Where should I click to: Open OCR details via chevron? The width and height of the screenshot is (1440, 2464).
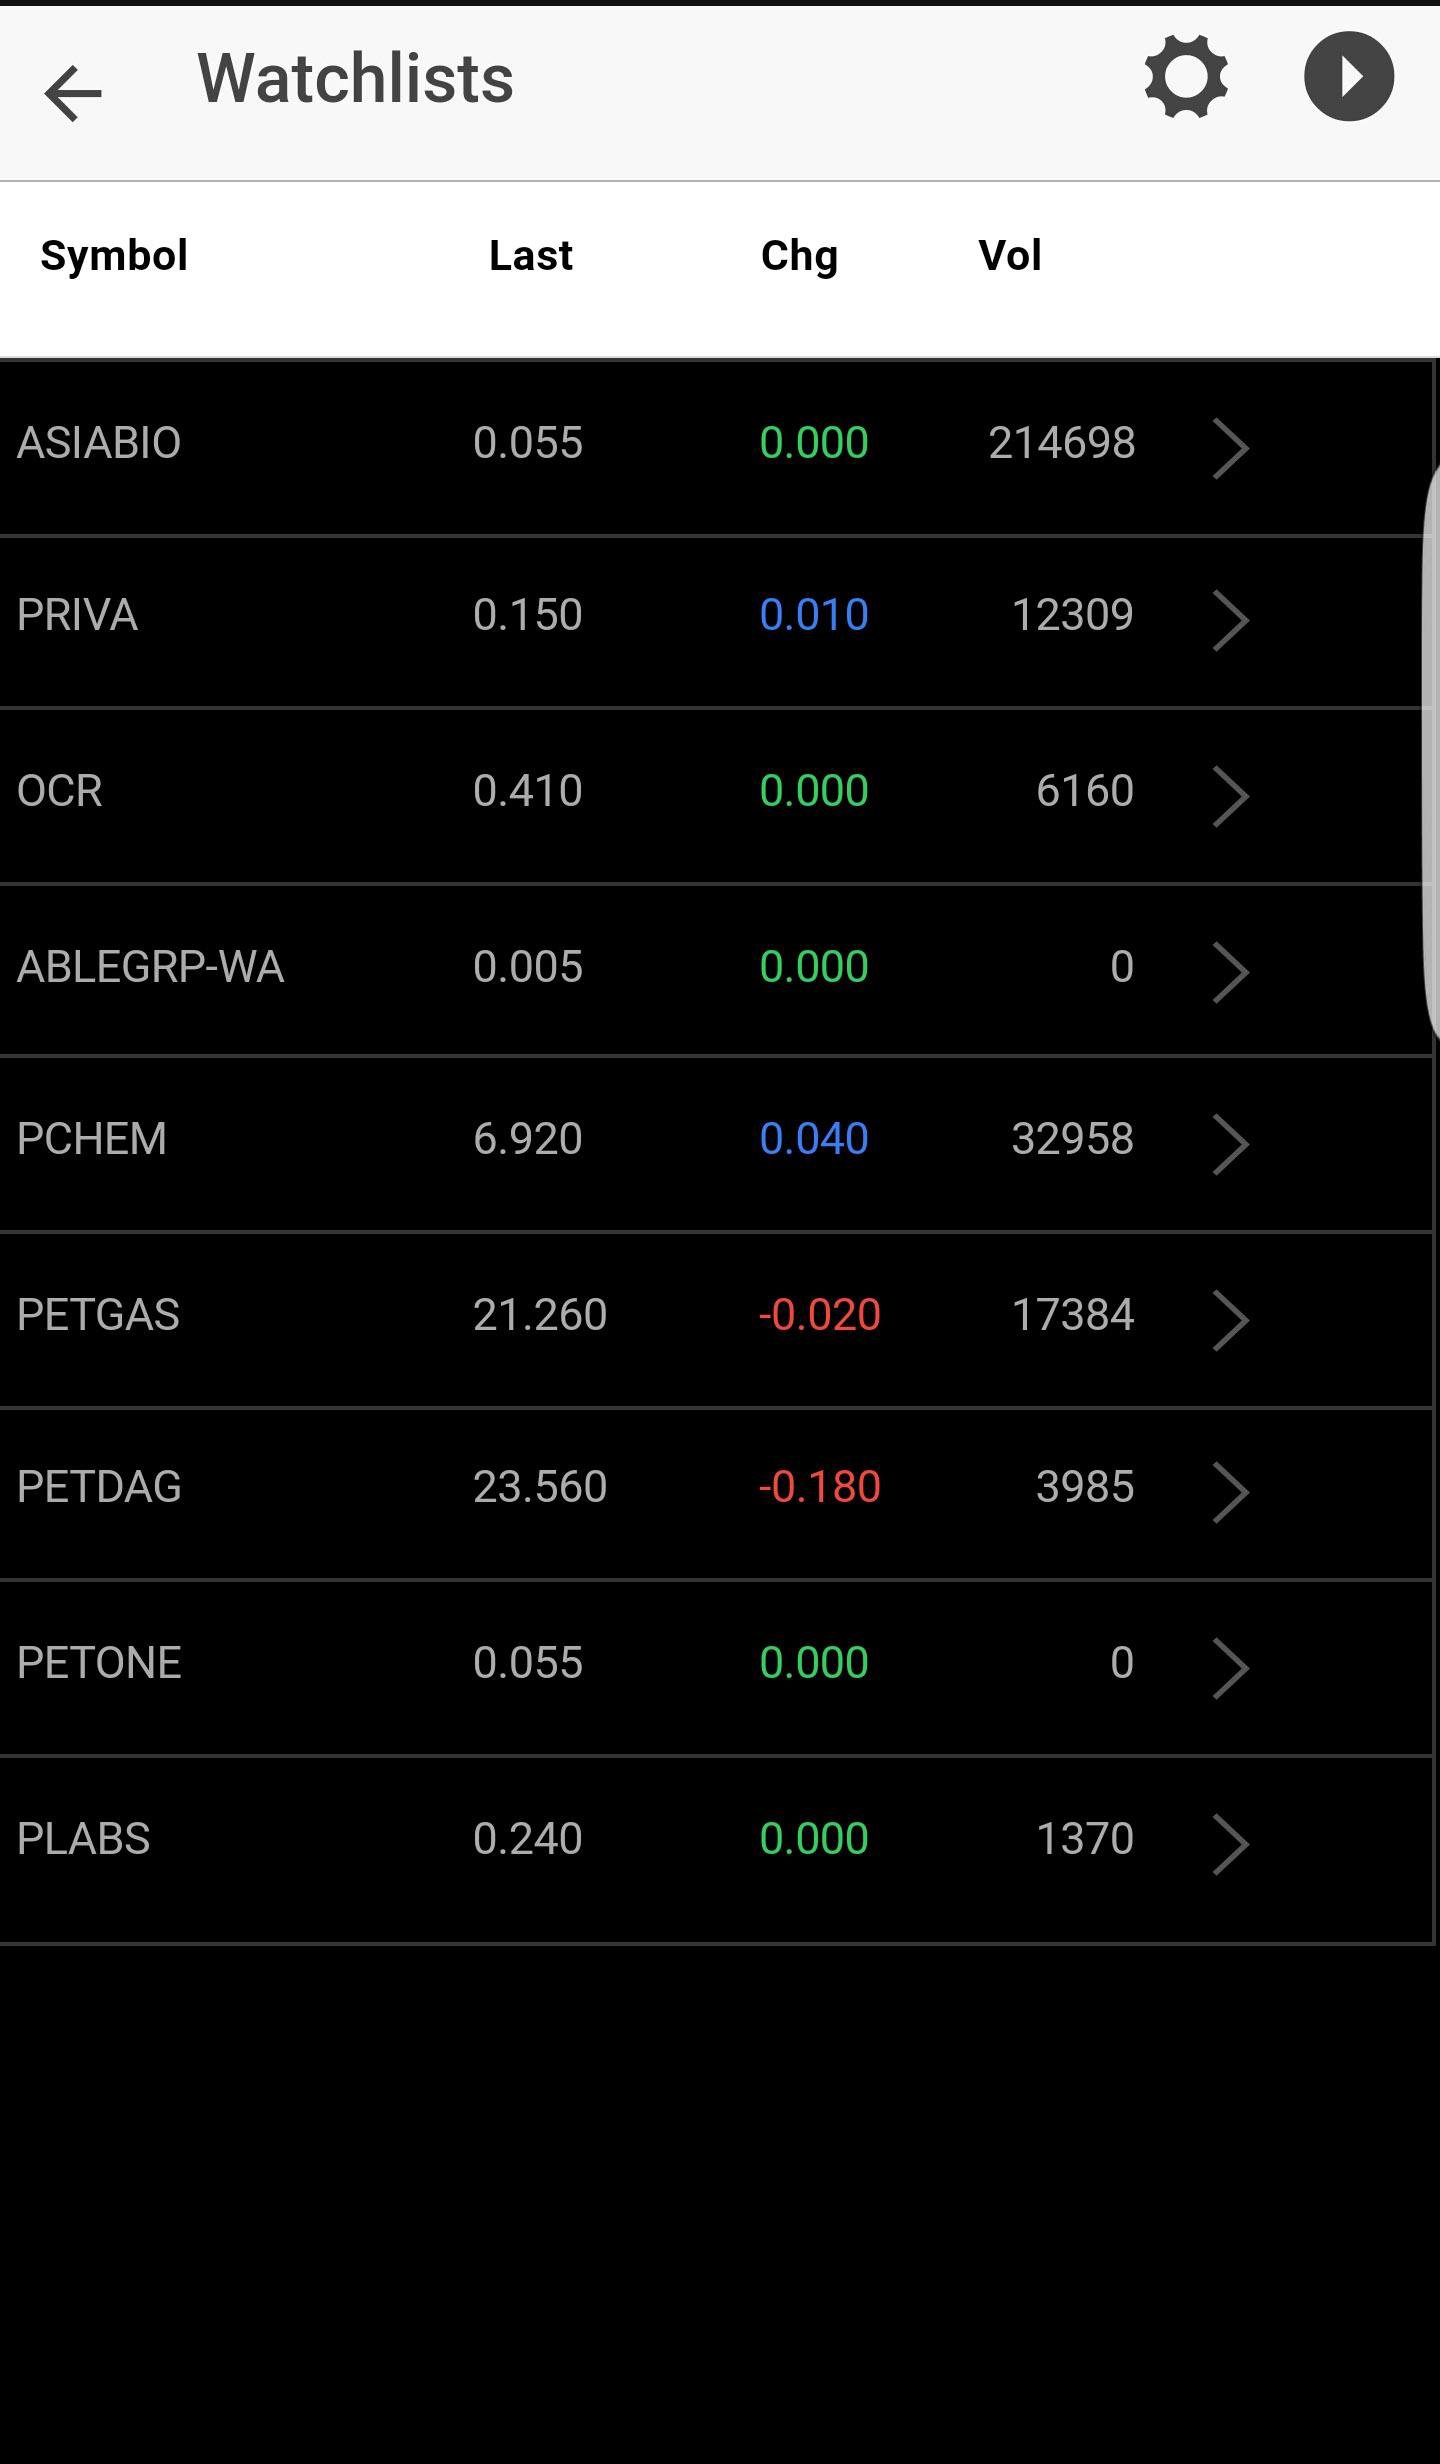coord(1230,796)
